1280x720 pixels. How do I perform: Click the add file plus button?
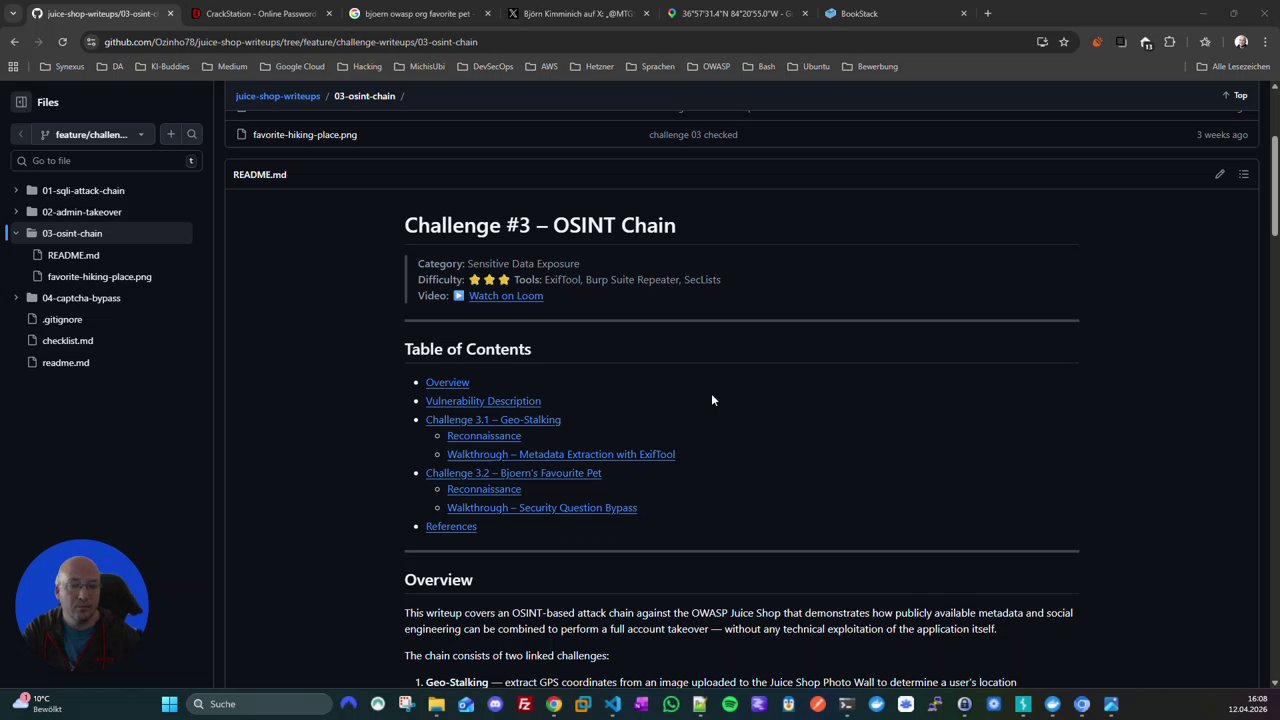click(171, 134)
